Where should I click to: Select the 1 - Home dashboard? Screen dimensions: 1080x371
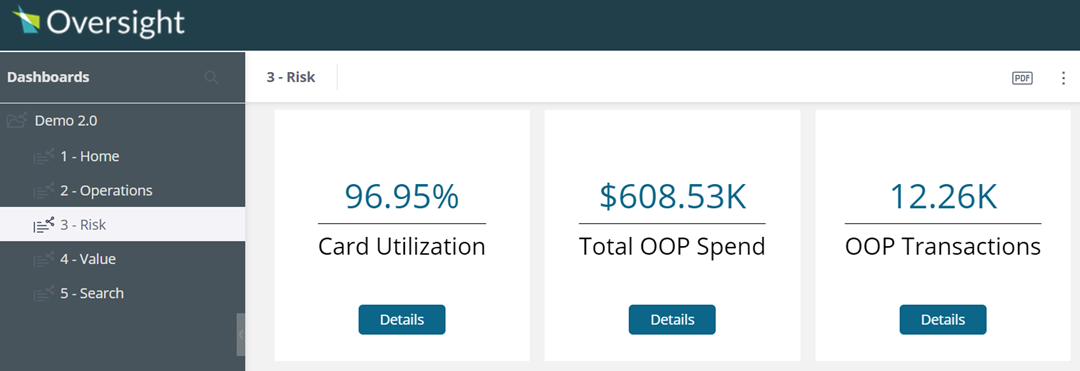(123, 156)
